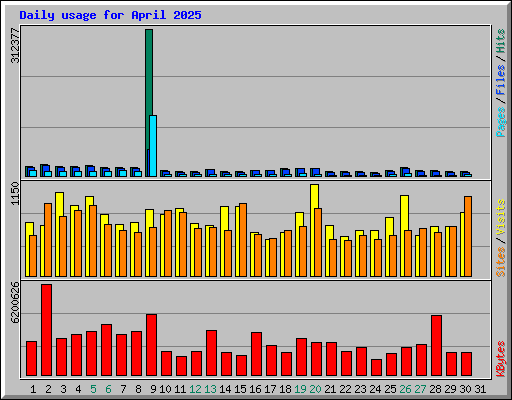This screenshot has width=512, height=400.
Task: Click the red KBytes bar for day 19
Action: tap(301, 357)
